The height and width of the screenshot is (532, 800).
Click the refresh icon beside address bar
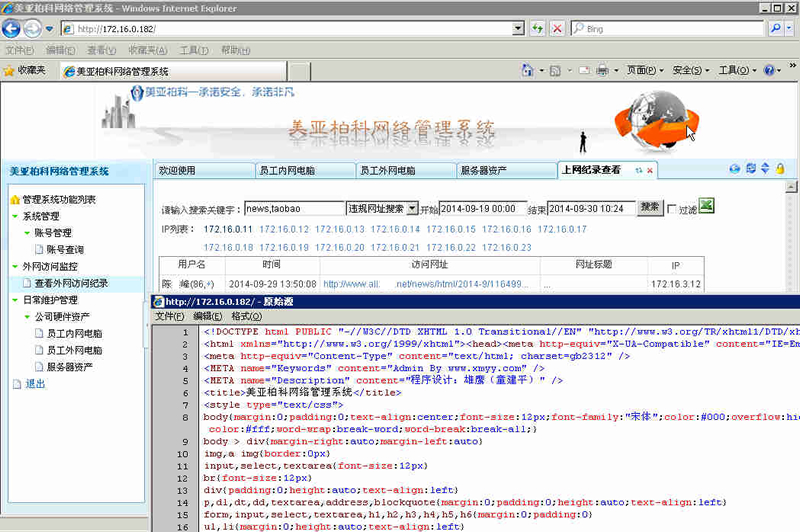tap(537, 29)
